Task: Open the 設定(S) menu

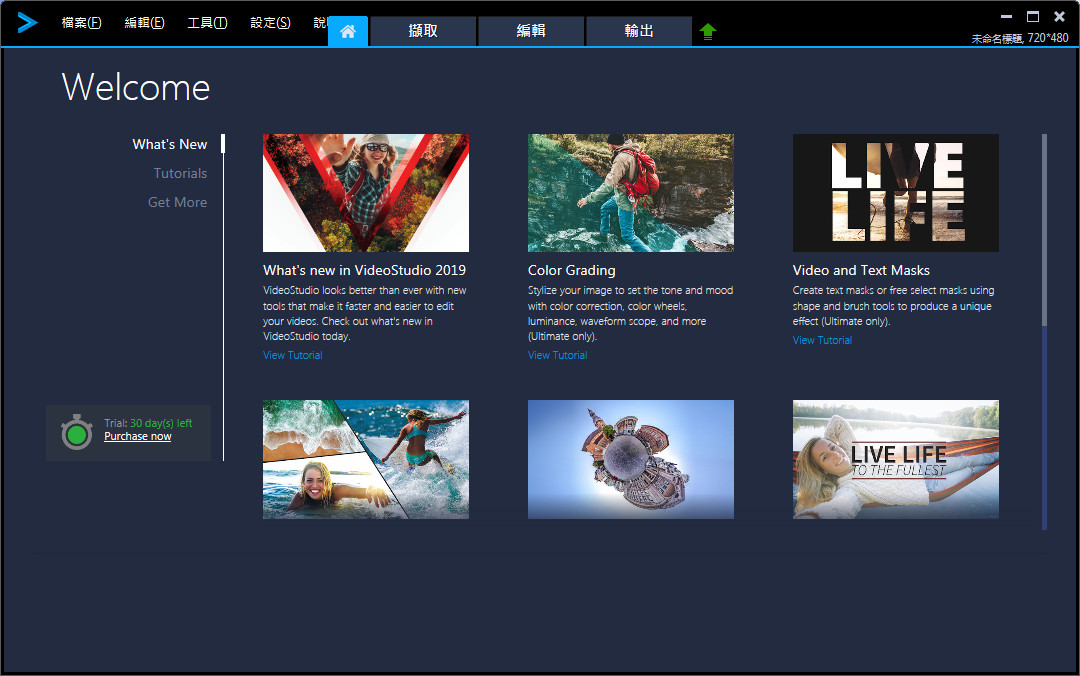Action: tap(270, 23)
